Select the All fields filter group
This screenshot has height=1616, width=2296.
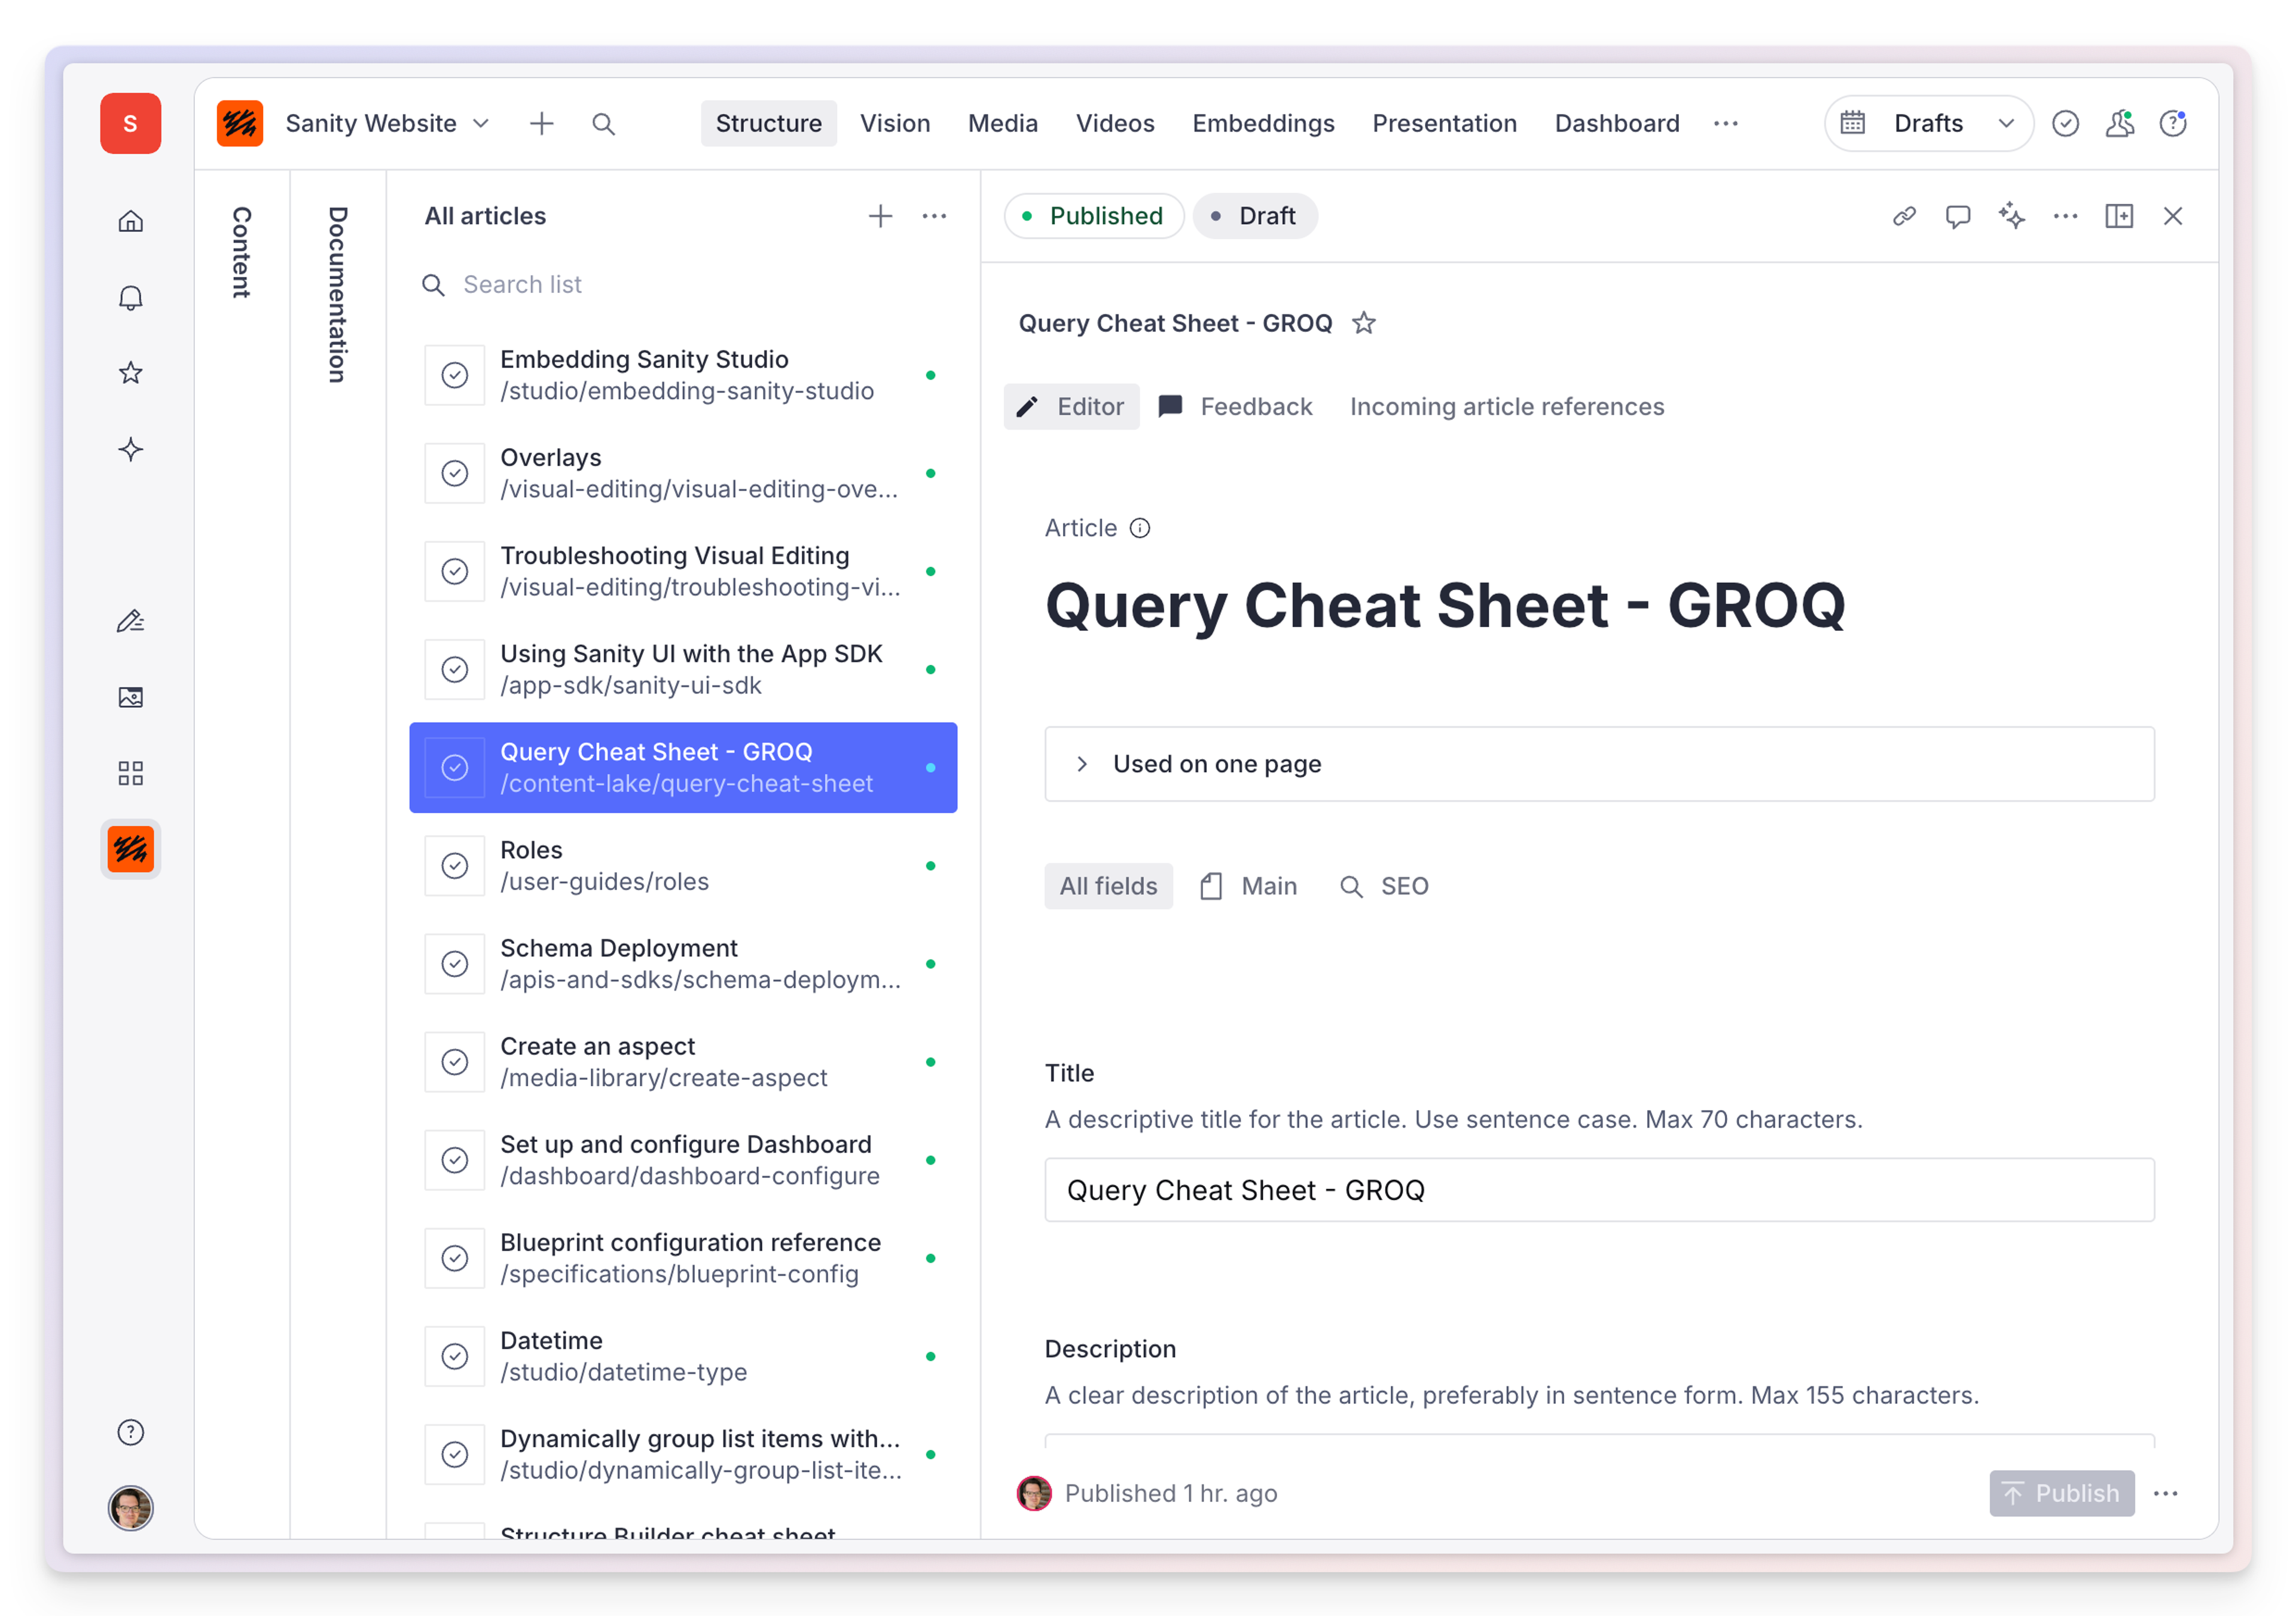(x=1108, y=886)
